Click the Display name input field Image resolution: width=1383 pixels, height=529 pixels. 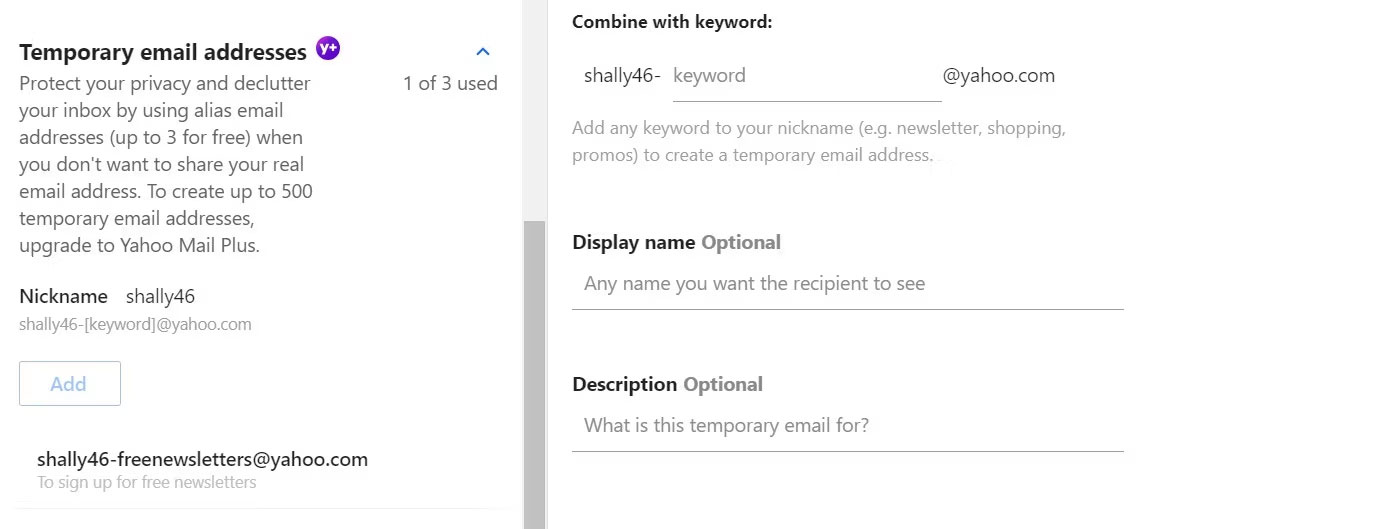tap(848, 284)
